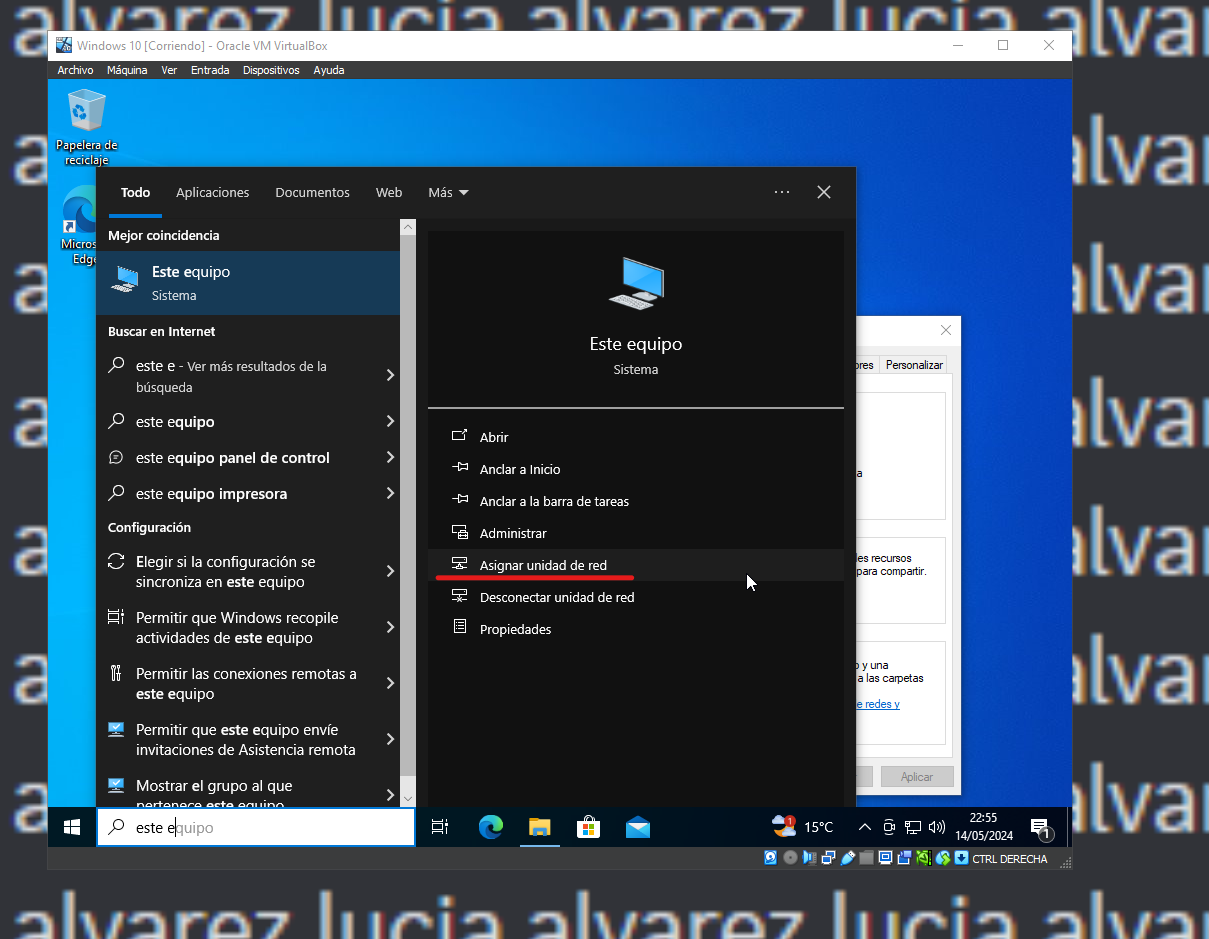Open Microsoft Edge from the taskbar
The image size is (1209, 939).
pos(490,827)
